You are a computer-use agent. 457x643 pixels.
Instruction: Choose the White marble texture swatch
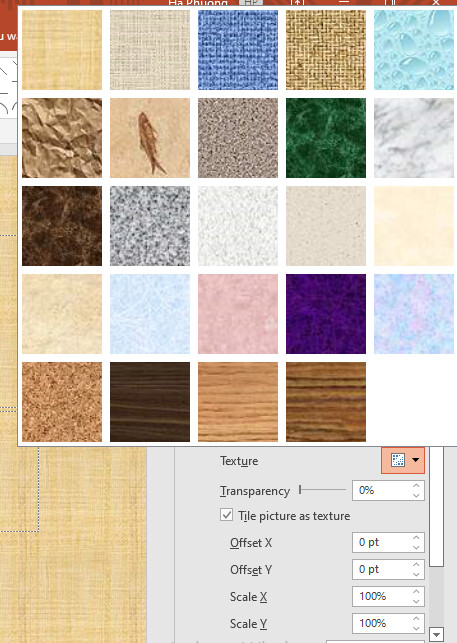(414, 138)
